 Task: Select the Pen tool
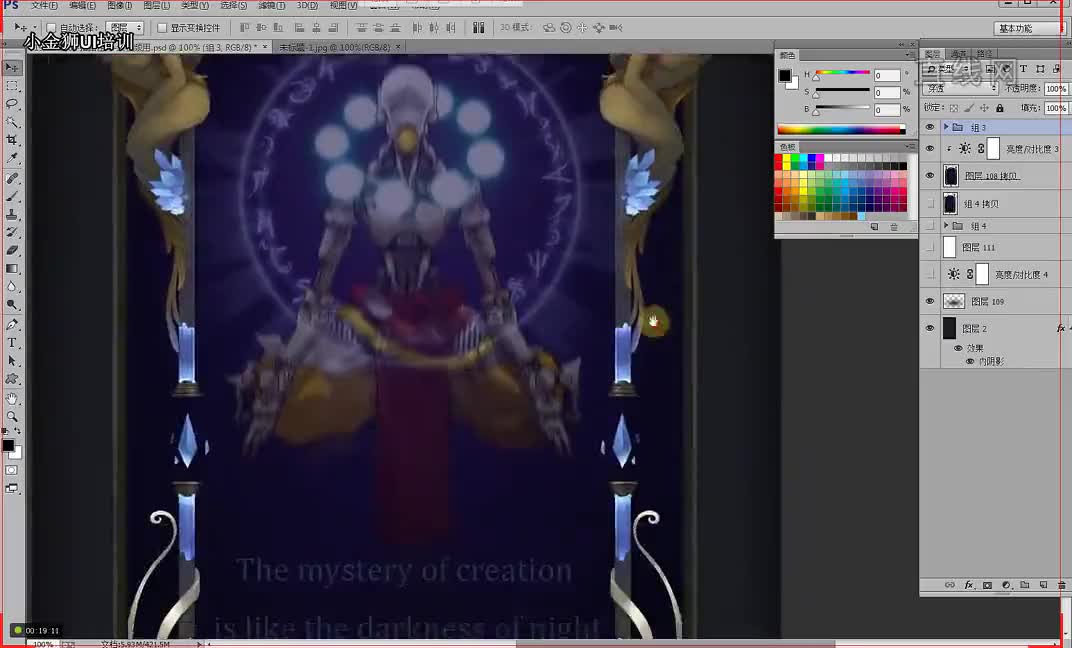point(12,325)
